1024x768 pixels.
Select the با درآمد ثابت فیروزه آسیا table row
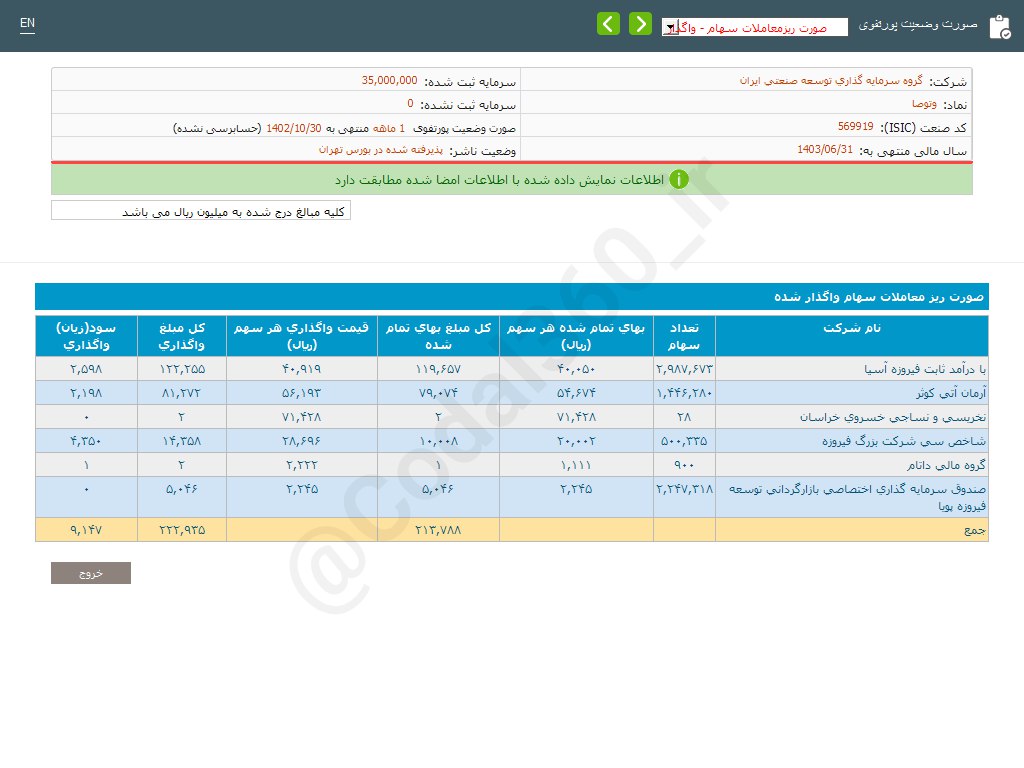(850, 368)
